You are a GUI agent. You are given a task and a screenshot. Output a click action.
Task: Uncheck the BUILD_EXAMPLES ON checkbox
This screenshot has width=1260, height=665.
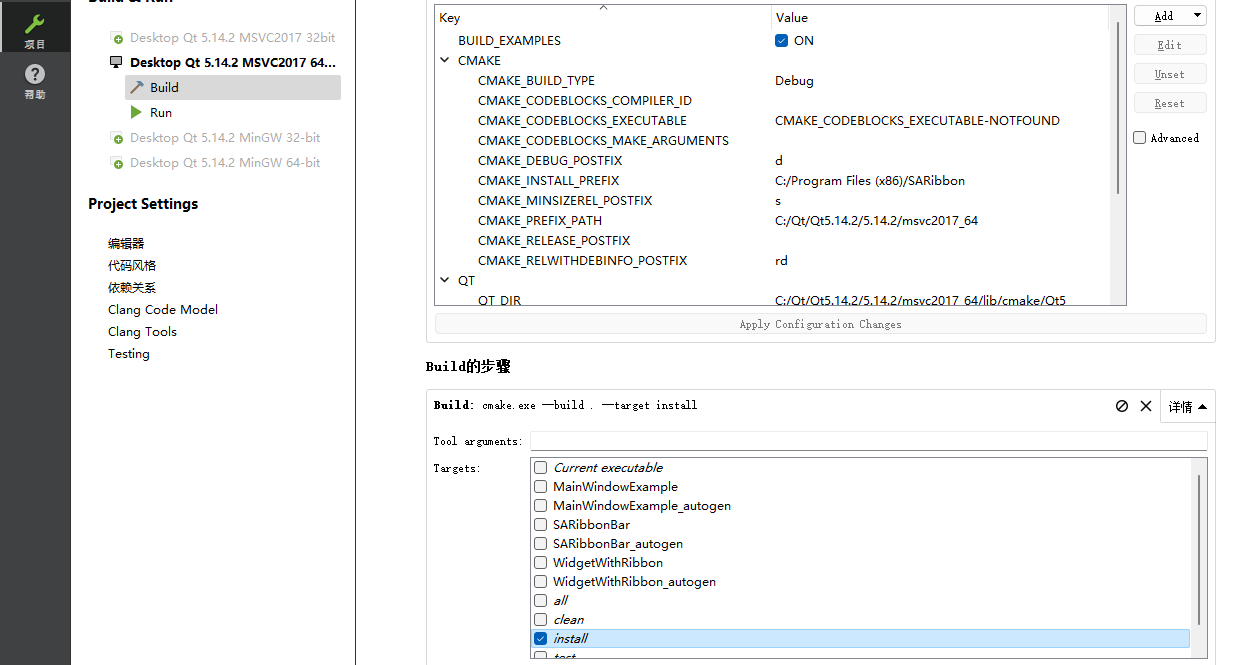pos(781,40)
